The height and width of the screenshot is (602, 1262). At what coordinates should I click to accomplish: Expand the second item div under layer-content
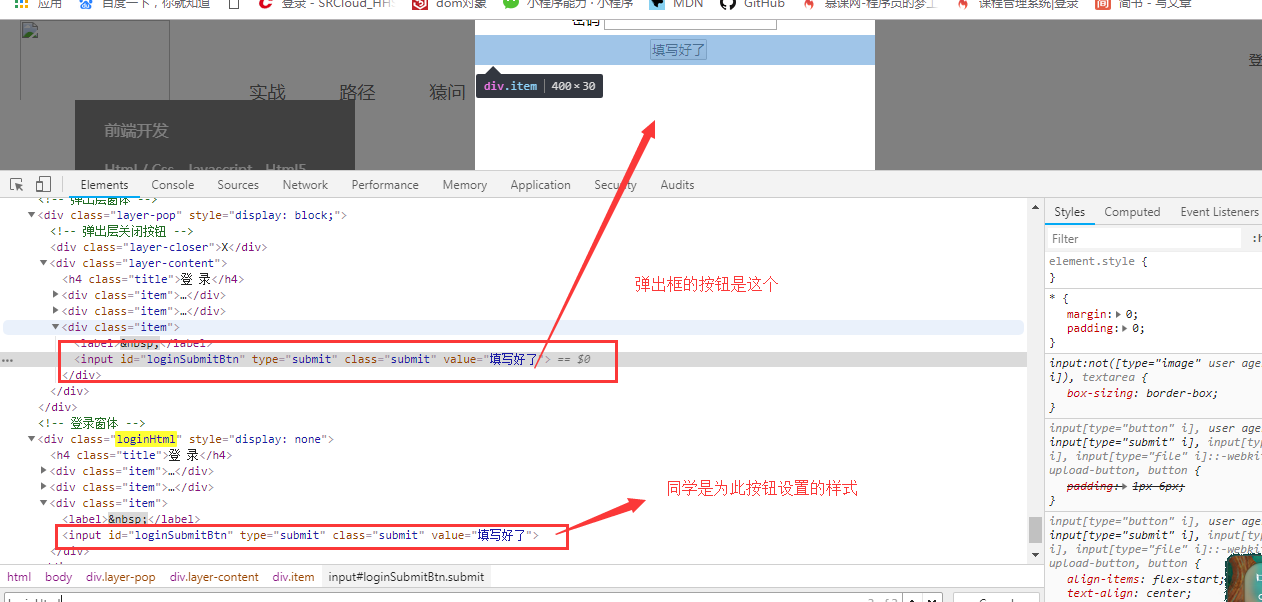[56, 311]
